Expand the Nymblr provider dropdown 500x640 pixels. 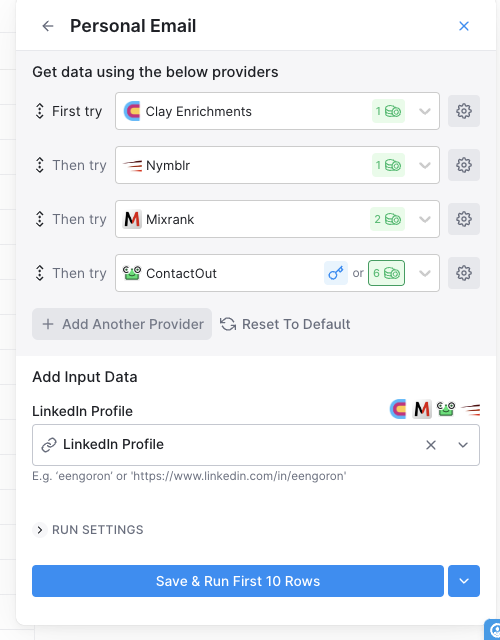coord(424,165)
